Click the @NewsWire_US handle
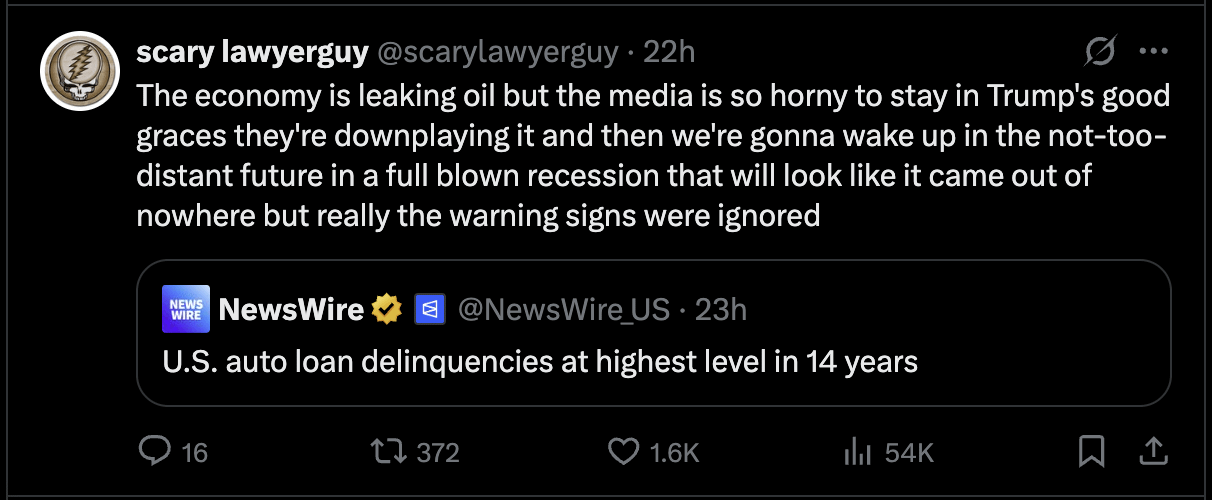 pyautogui.click(x=563, y=311)
